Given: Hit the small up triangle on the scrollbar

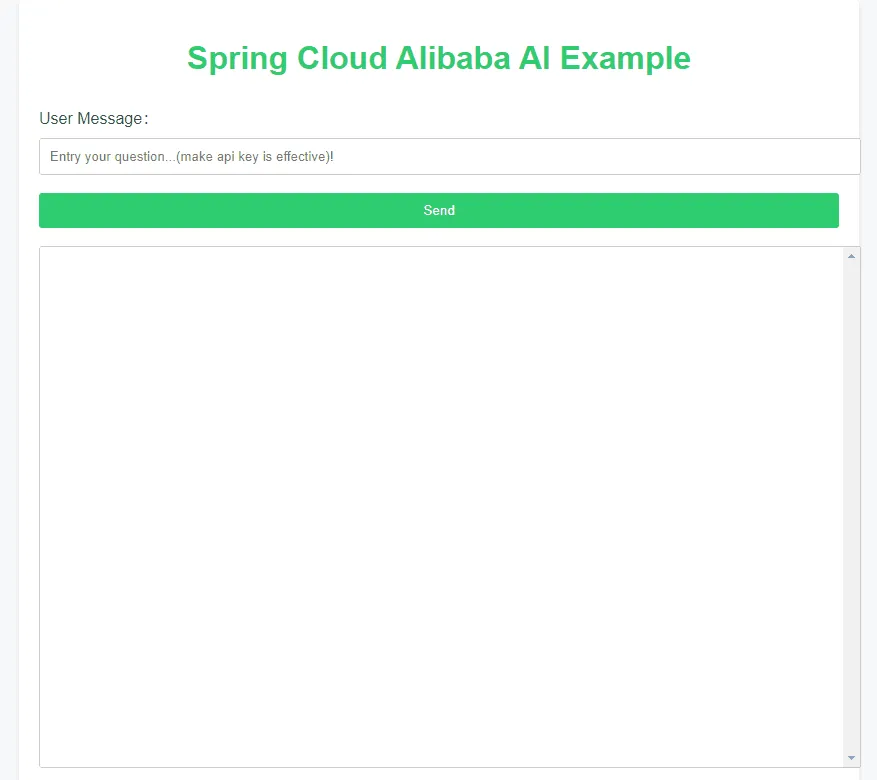Looking at the screenshot, I should pos(851,257).
